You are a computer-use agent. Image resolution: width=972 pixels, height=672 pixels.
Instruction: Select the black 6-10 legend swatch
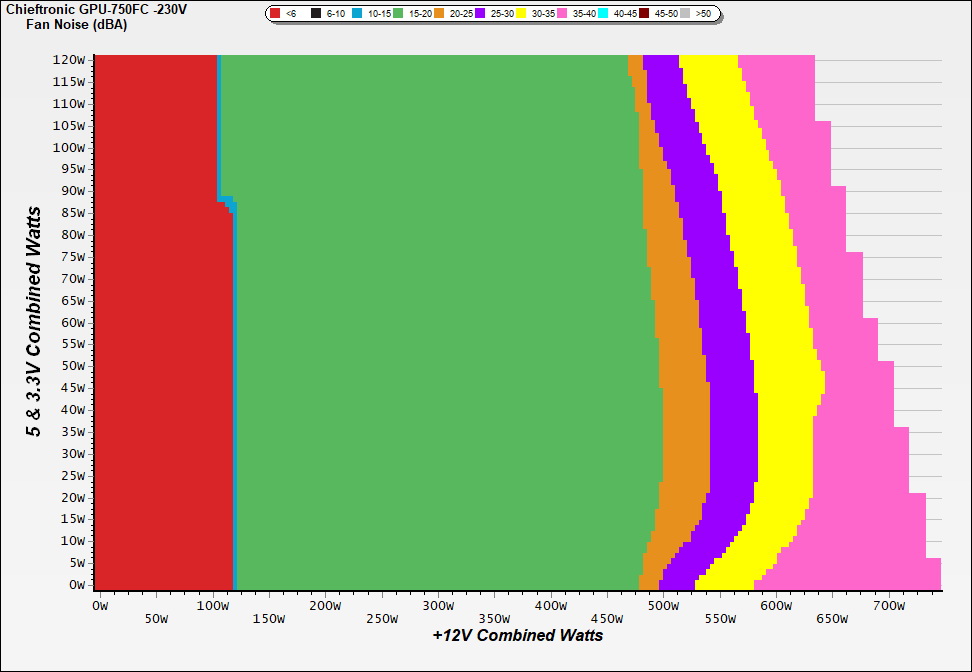point(316,14)
